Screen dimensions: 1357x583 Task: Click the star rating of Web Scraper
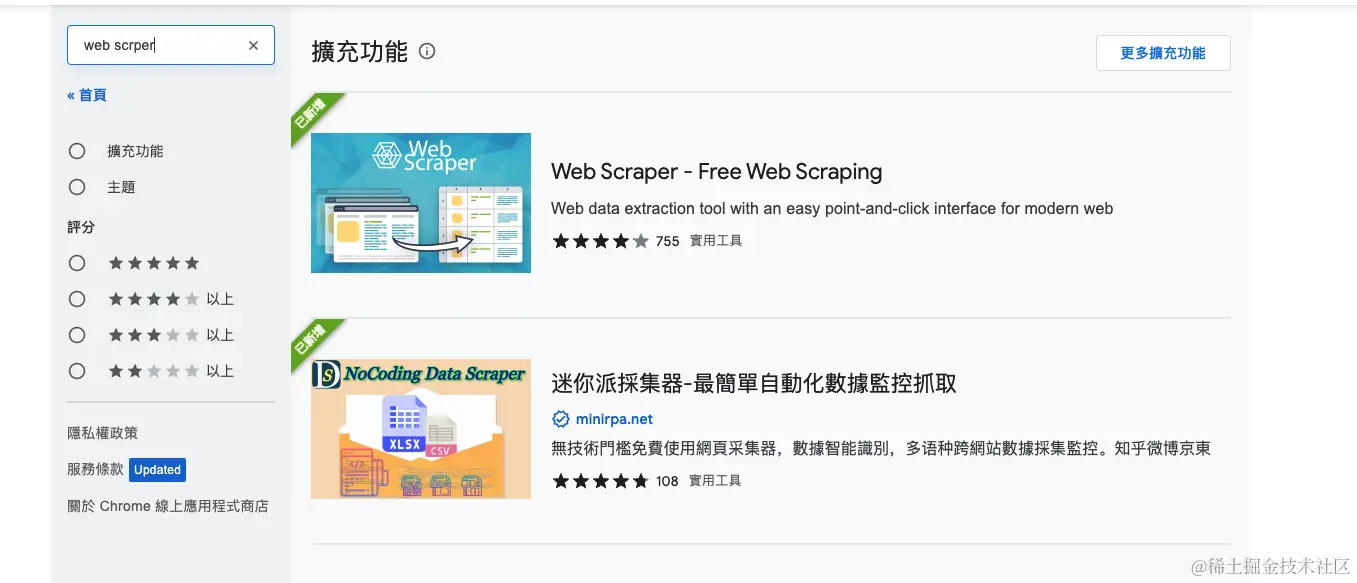coord(600,241)
